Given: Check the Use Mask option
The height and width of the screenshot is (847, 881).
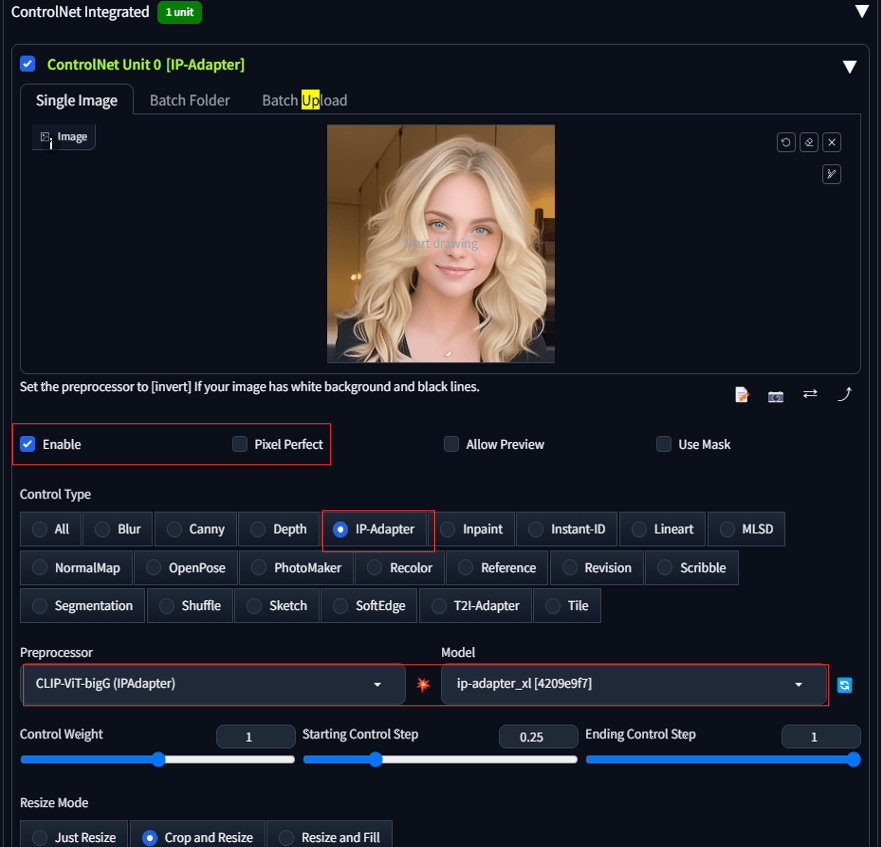Looking at the screenshot, I should (x=664, y=444).
